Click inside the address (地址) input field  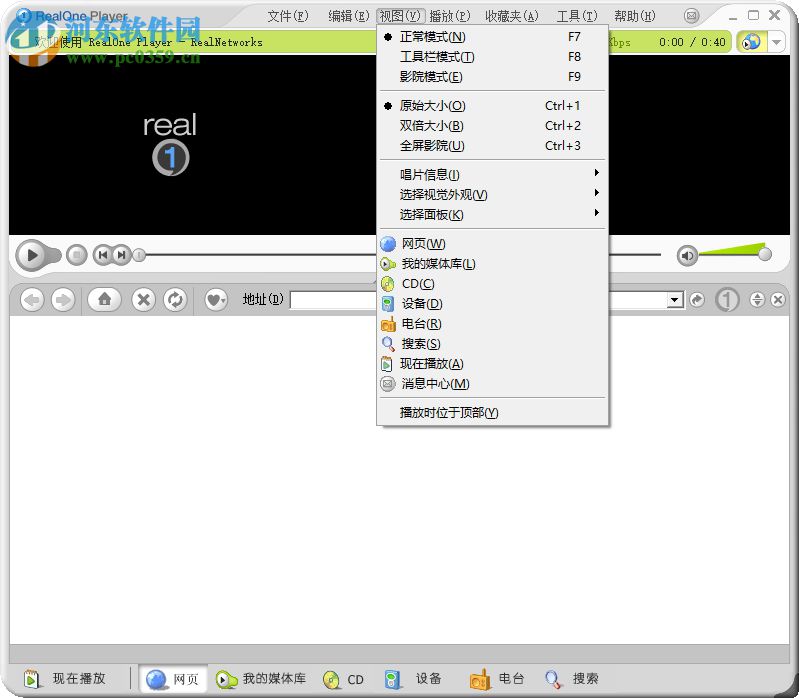[479, 300]
